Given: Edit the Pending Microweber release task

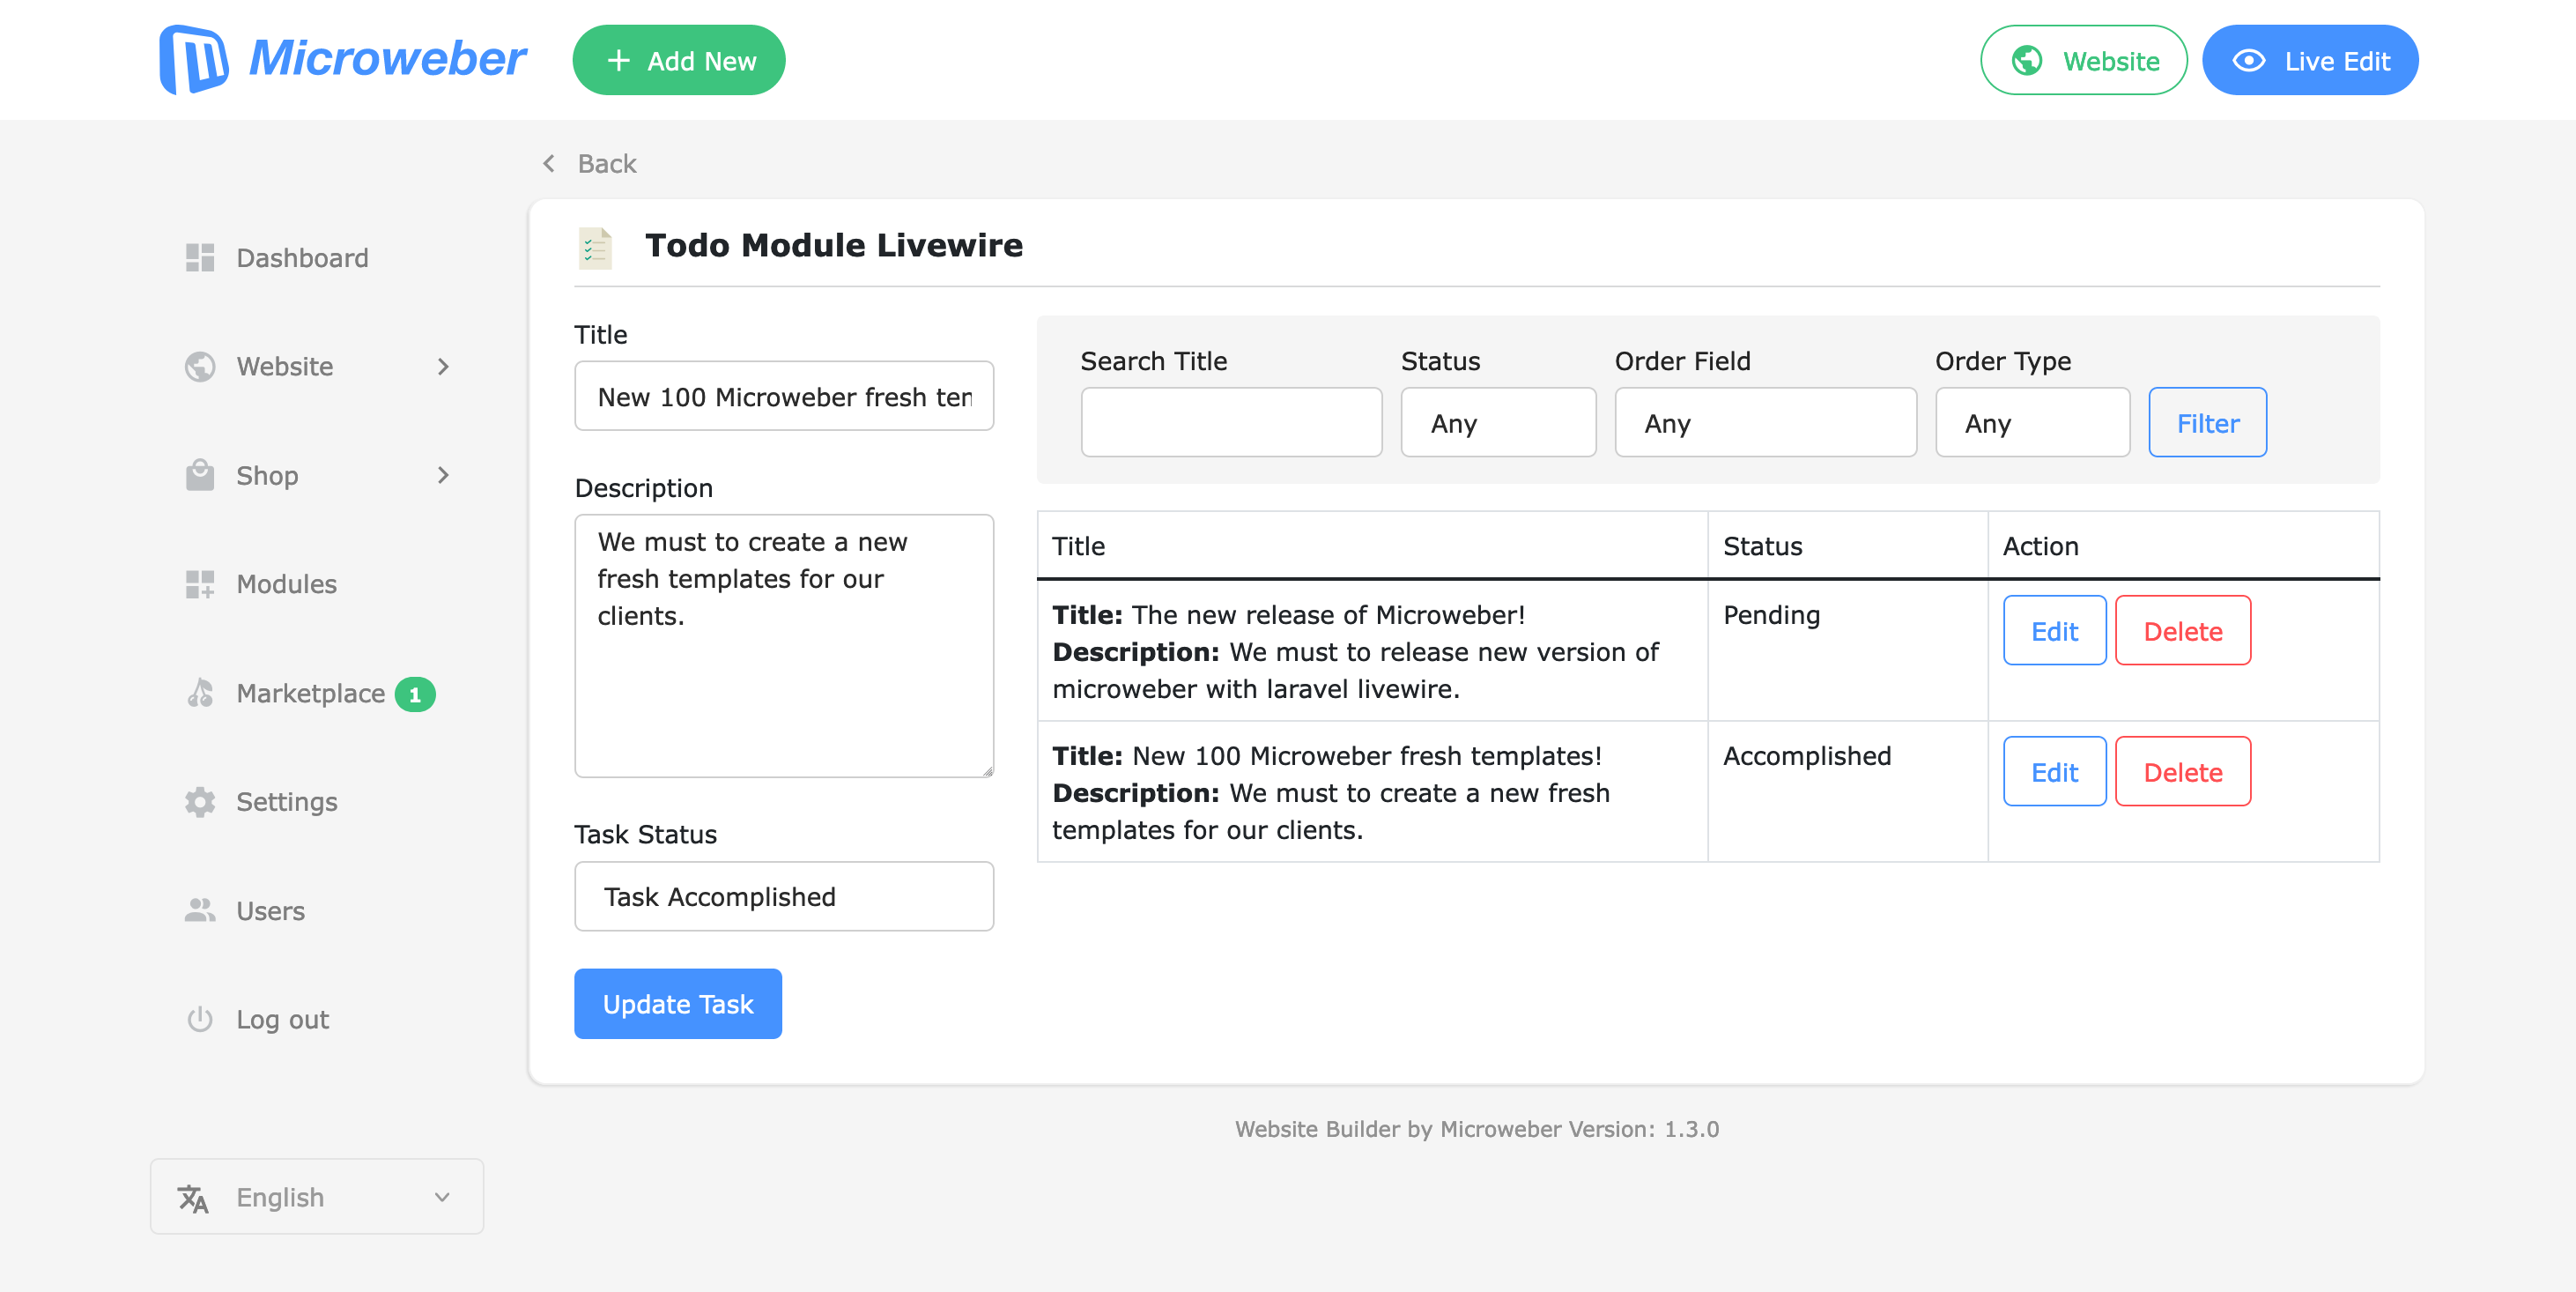Looking at the screenshot, I should click(2054, 631).
